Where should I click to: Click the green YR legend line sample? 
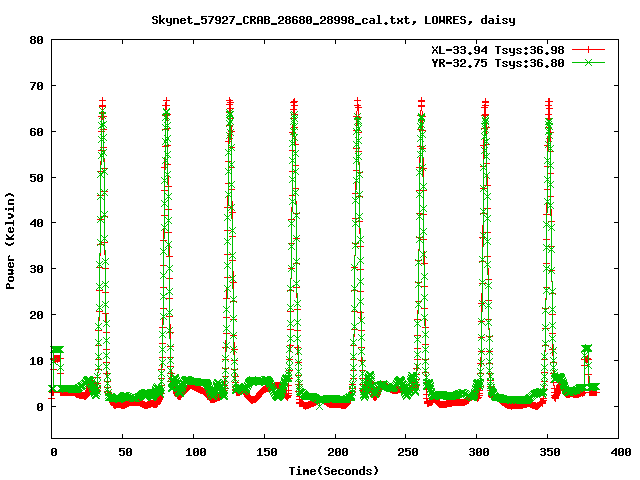pos(588,62)
